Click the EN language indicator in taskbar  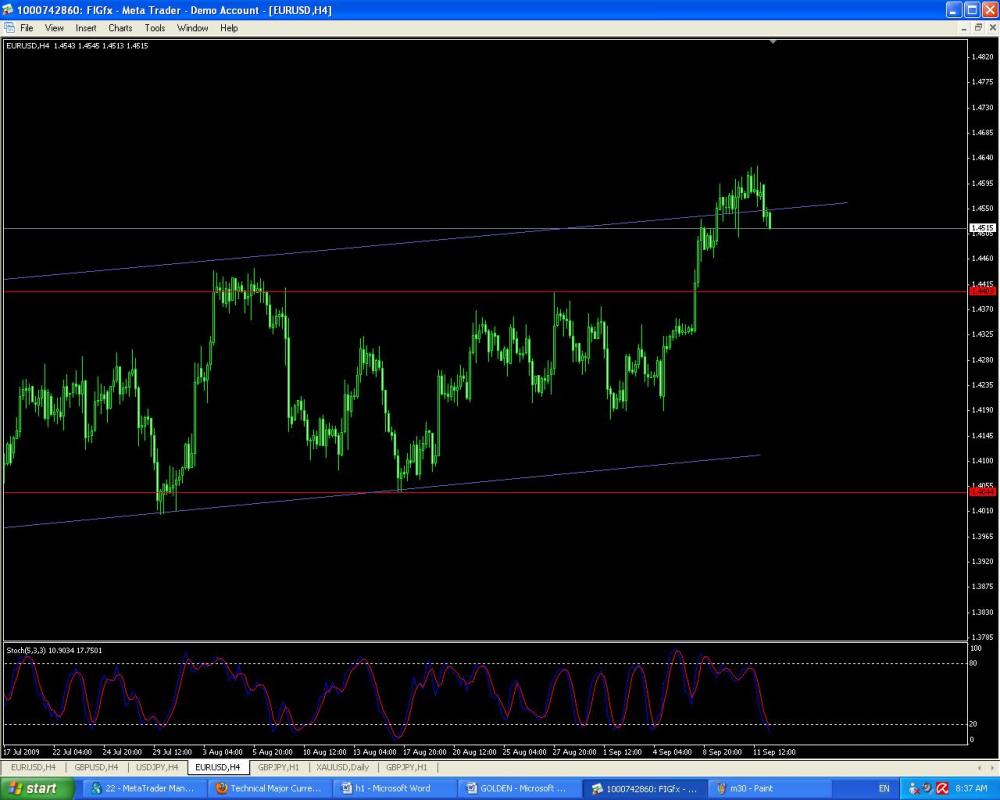pos(883,788)
